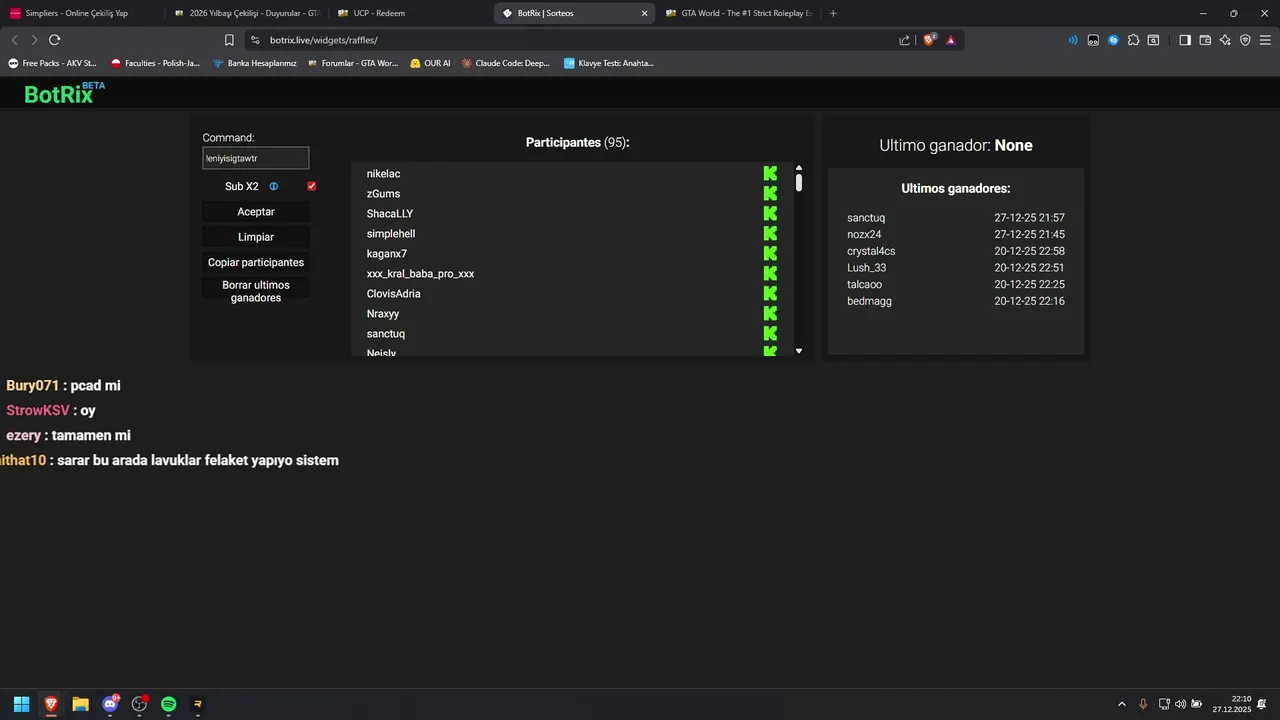Open the Brave Shields lion icon
The image size is (1280, 720).
click(x=929, y=40)
